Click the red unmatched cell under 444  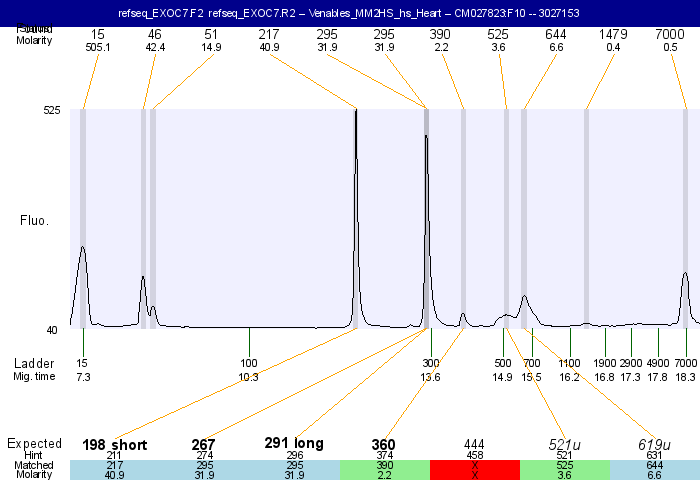[474, 470]
